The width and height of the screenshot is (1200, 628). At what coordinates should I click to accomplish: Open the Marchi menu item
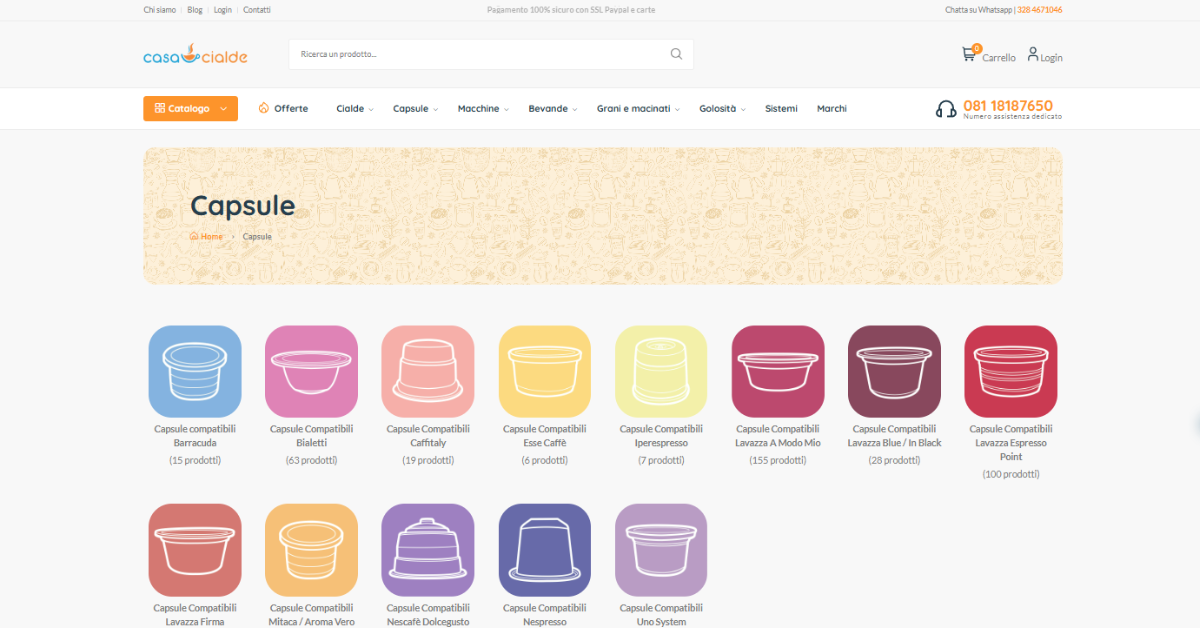point(832,108)
